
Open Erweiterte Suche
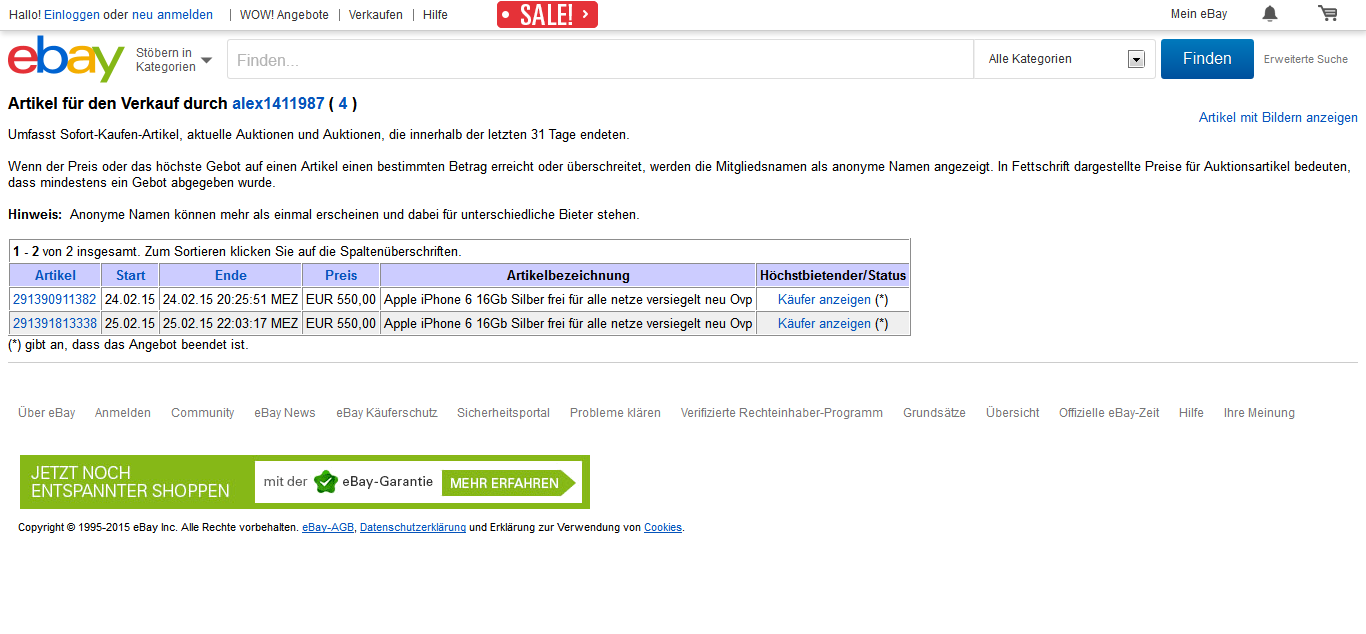[x=1306, y=60]
